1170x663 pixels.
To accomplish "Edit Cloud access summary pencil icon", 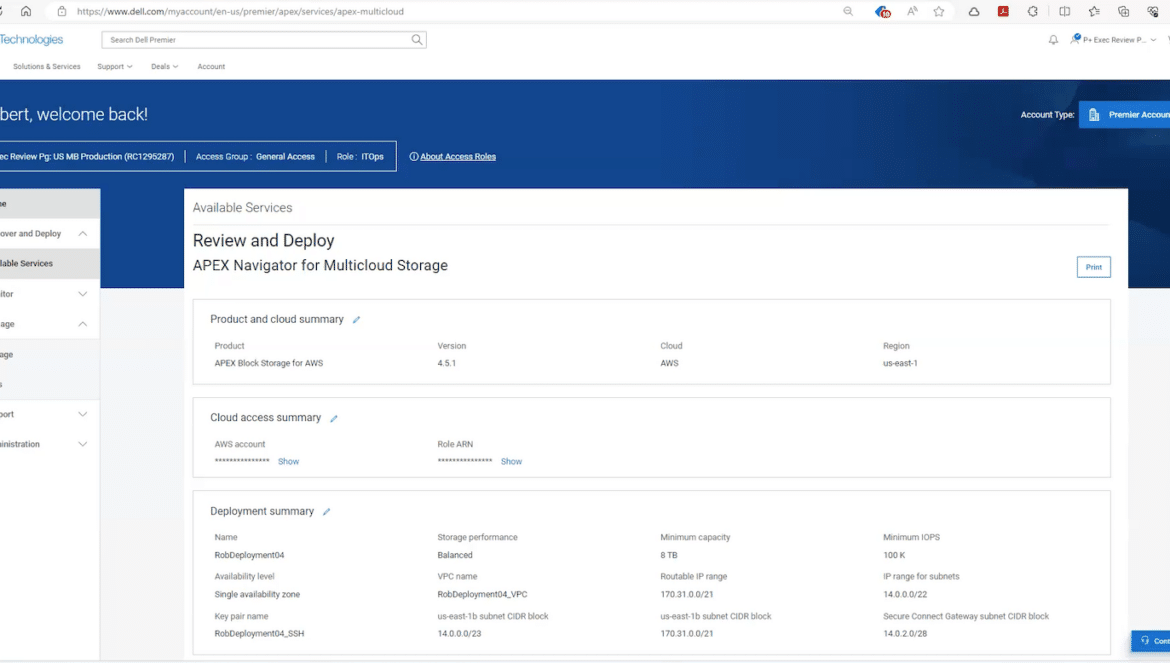I will [x=334, y=418].
